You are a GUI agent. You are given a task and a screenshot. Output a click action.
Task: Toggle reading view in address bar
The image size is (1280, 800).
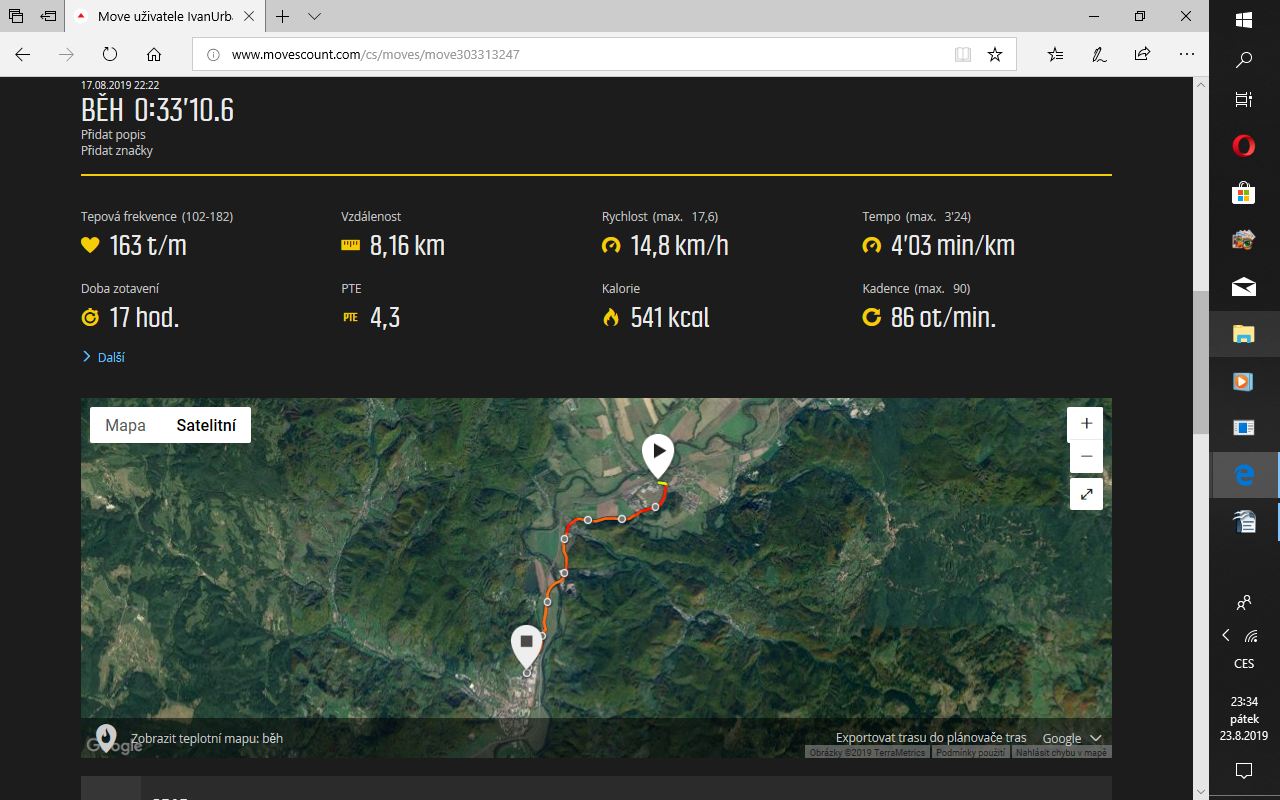[962, 54]
